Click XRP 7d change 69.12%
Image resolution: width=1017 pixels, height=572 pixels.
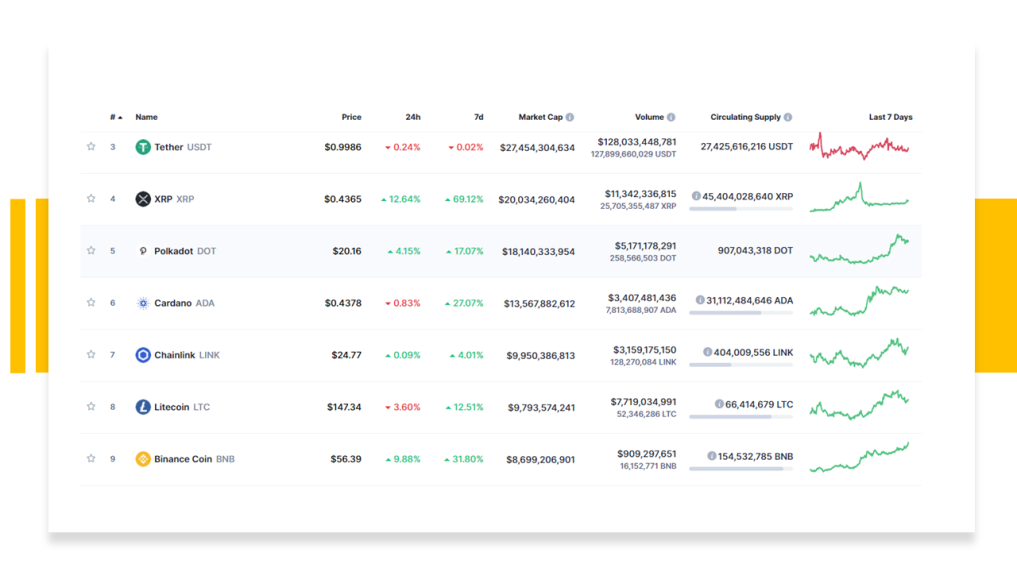coord(464,200)
